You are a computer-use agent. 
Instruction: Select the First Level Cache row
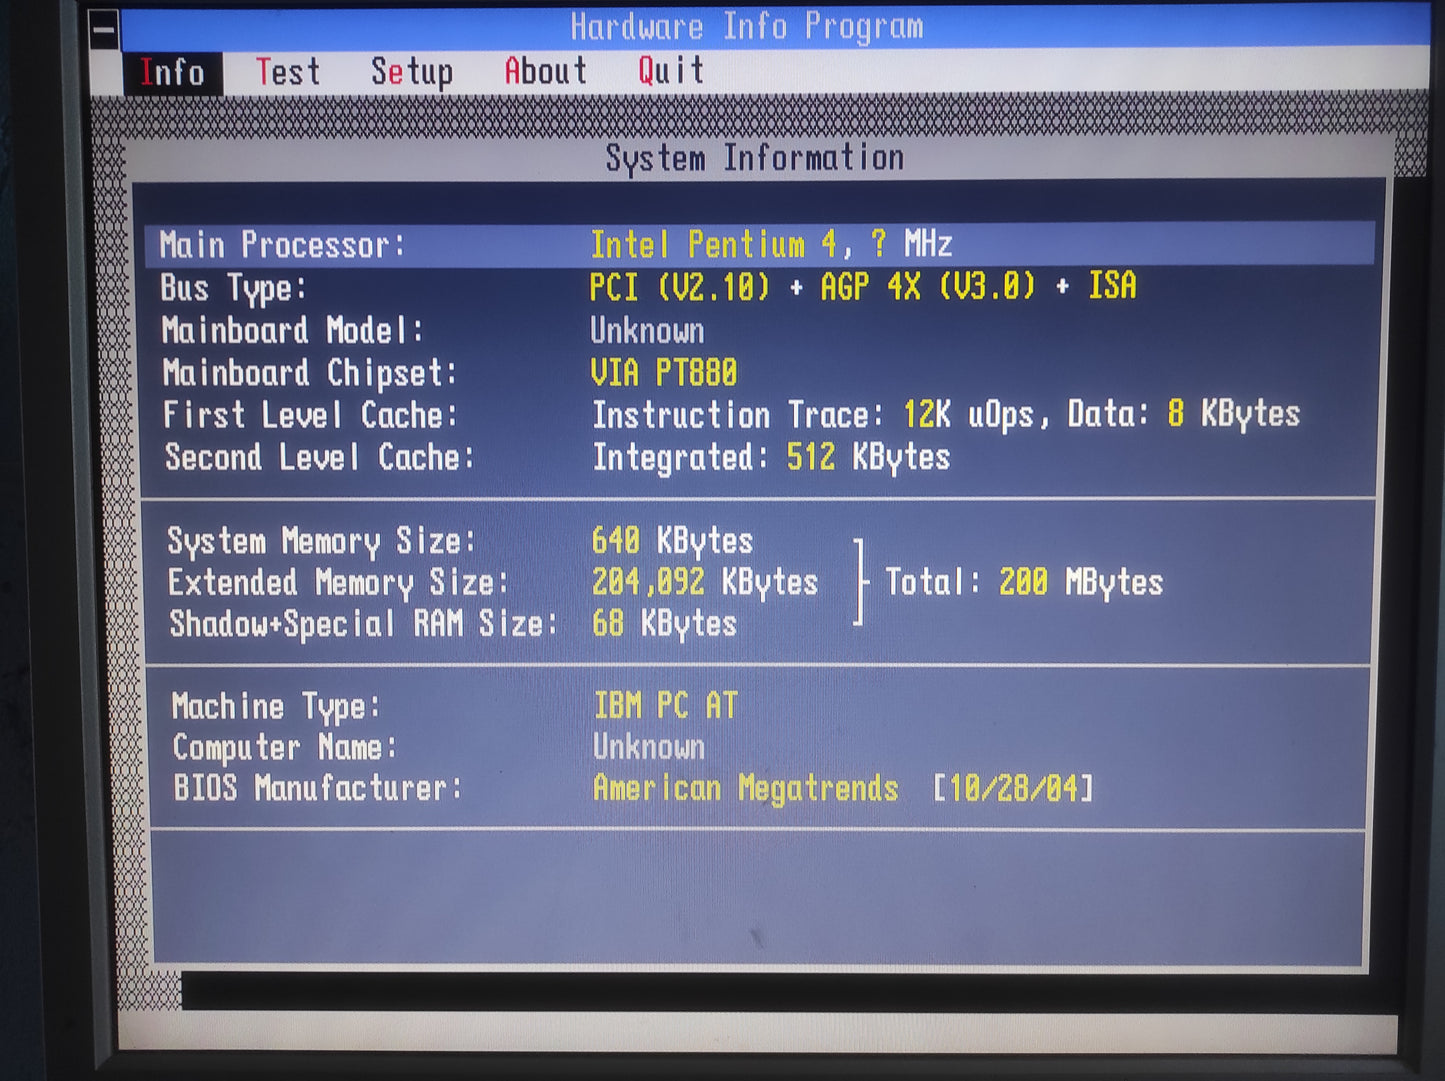coord(760,415)
